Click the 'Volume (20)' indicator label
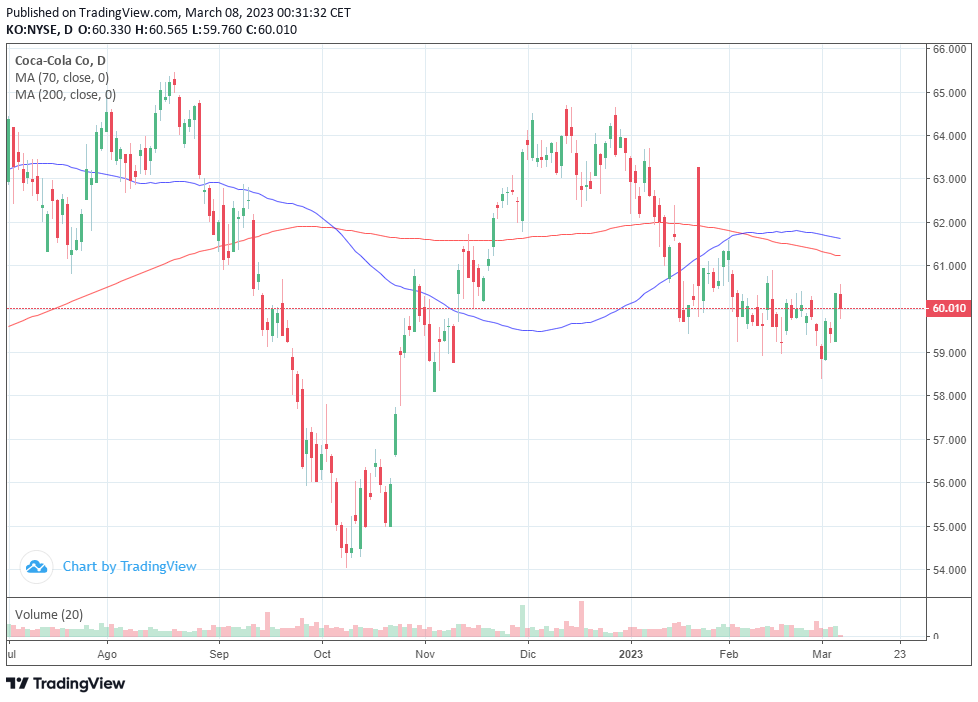 click(x=49, y=615)
